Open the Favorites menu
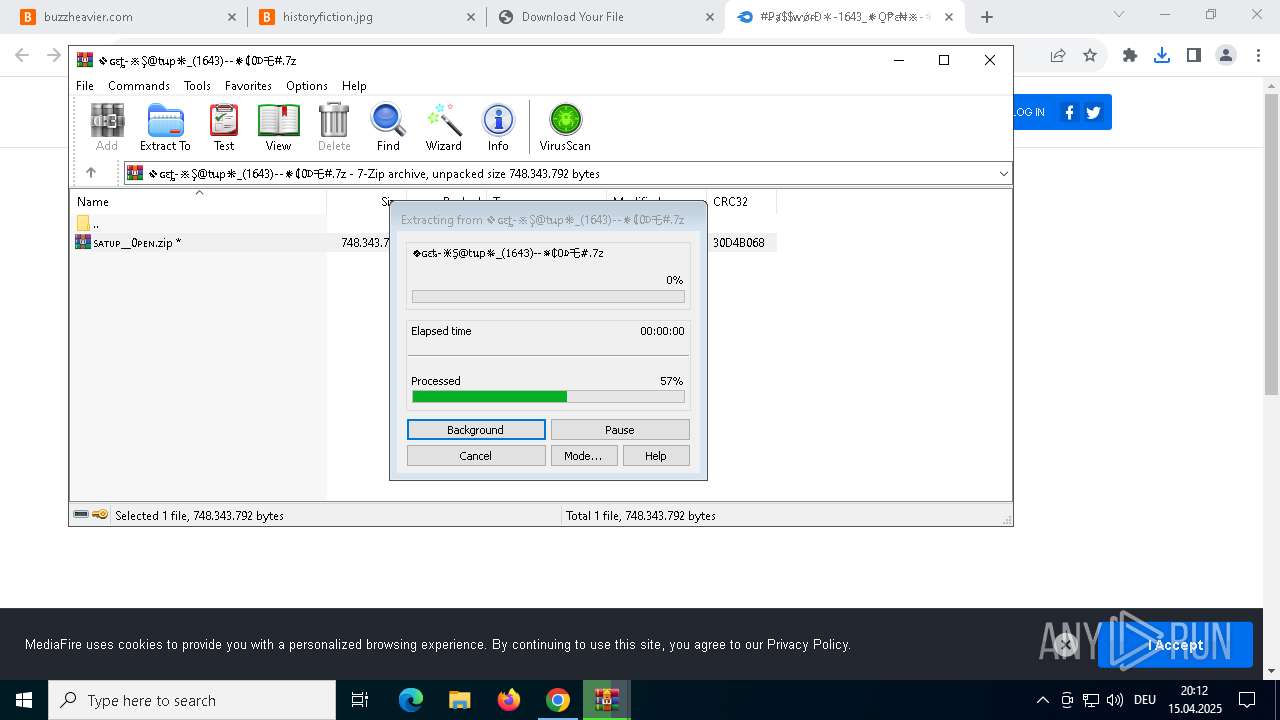 [248, 86]
